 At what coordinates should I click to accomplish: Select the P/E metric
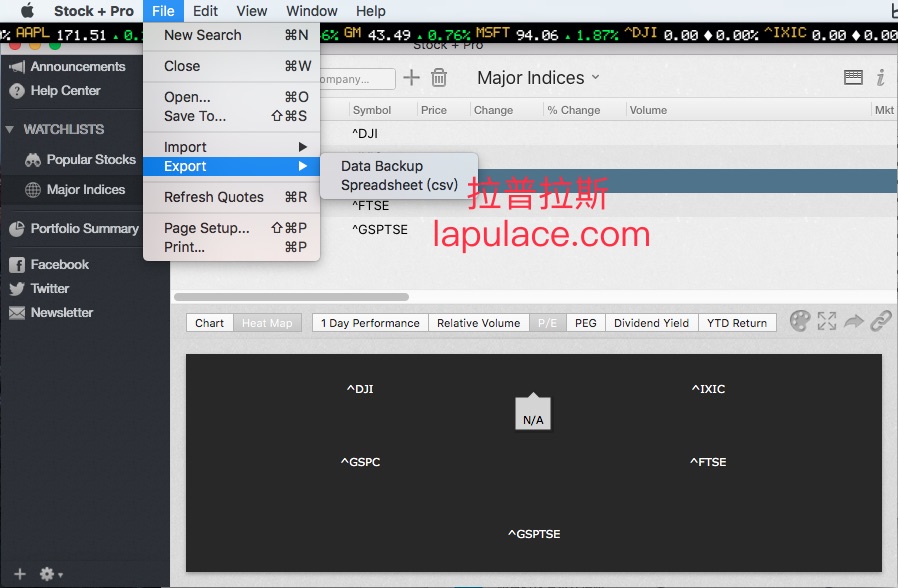(x=548, y=323)
